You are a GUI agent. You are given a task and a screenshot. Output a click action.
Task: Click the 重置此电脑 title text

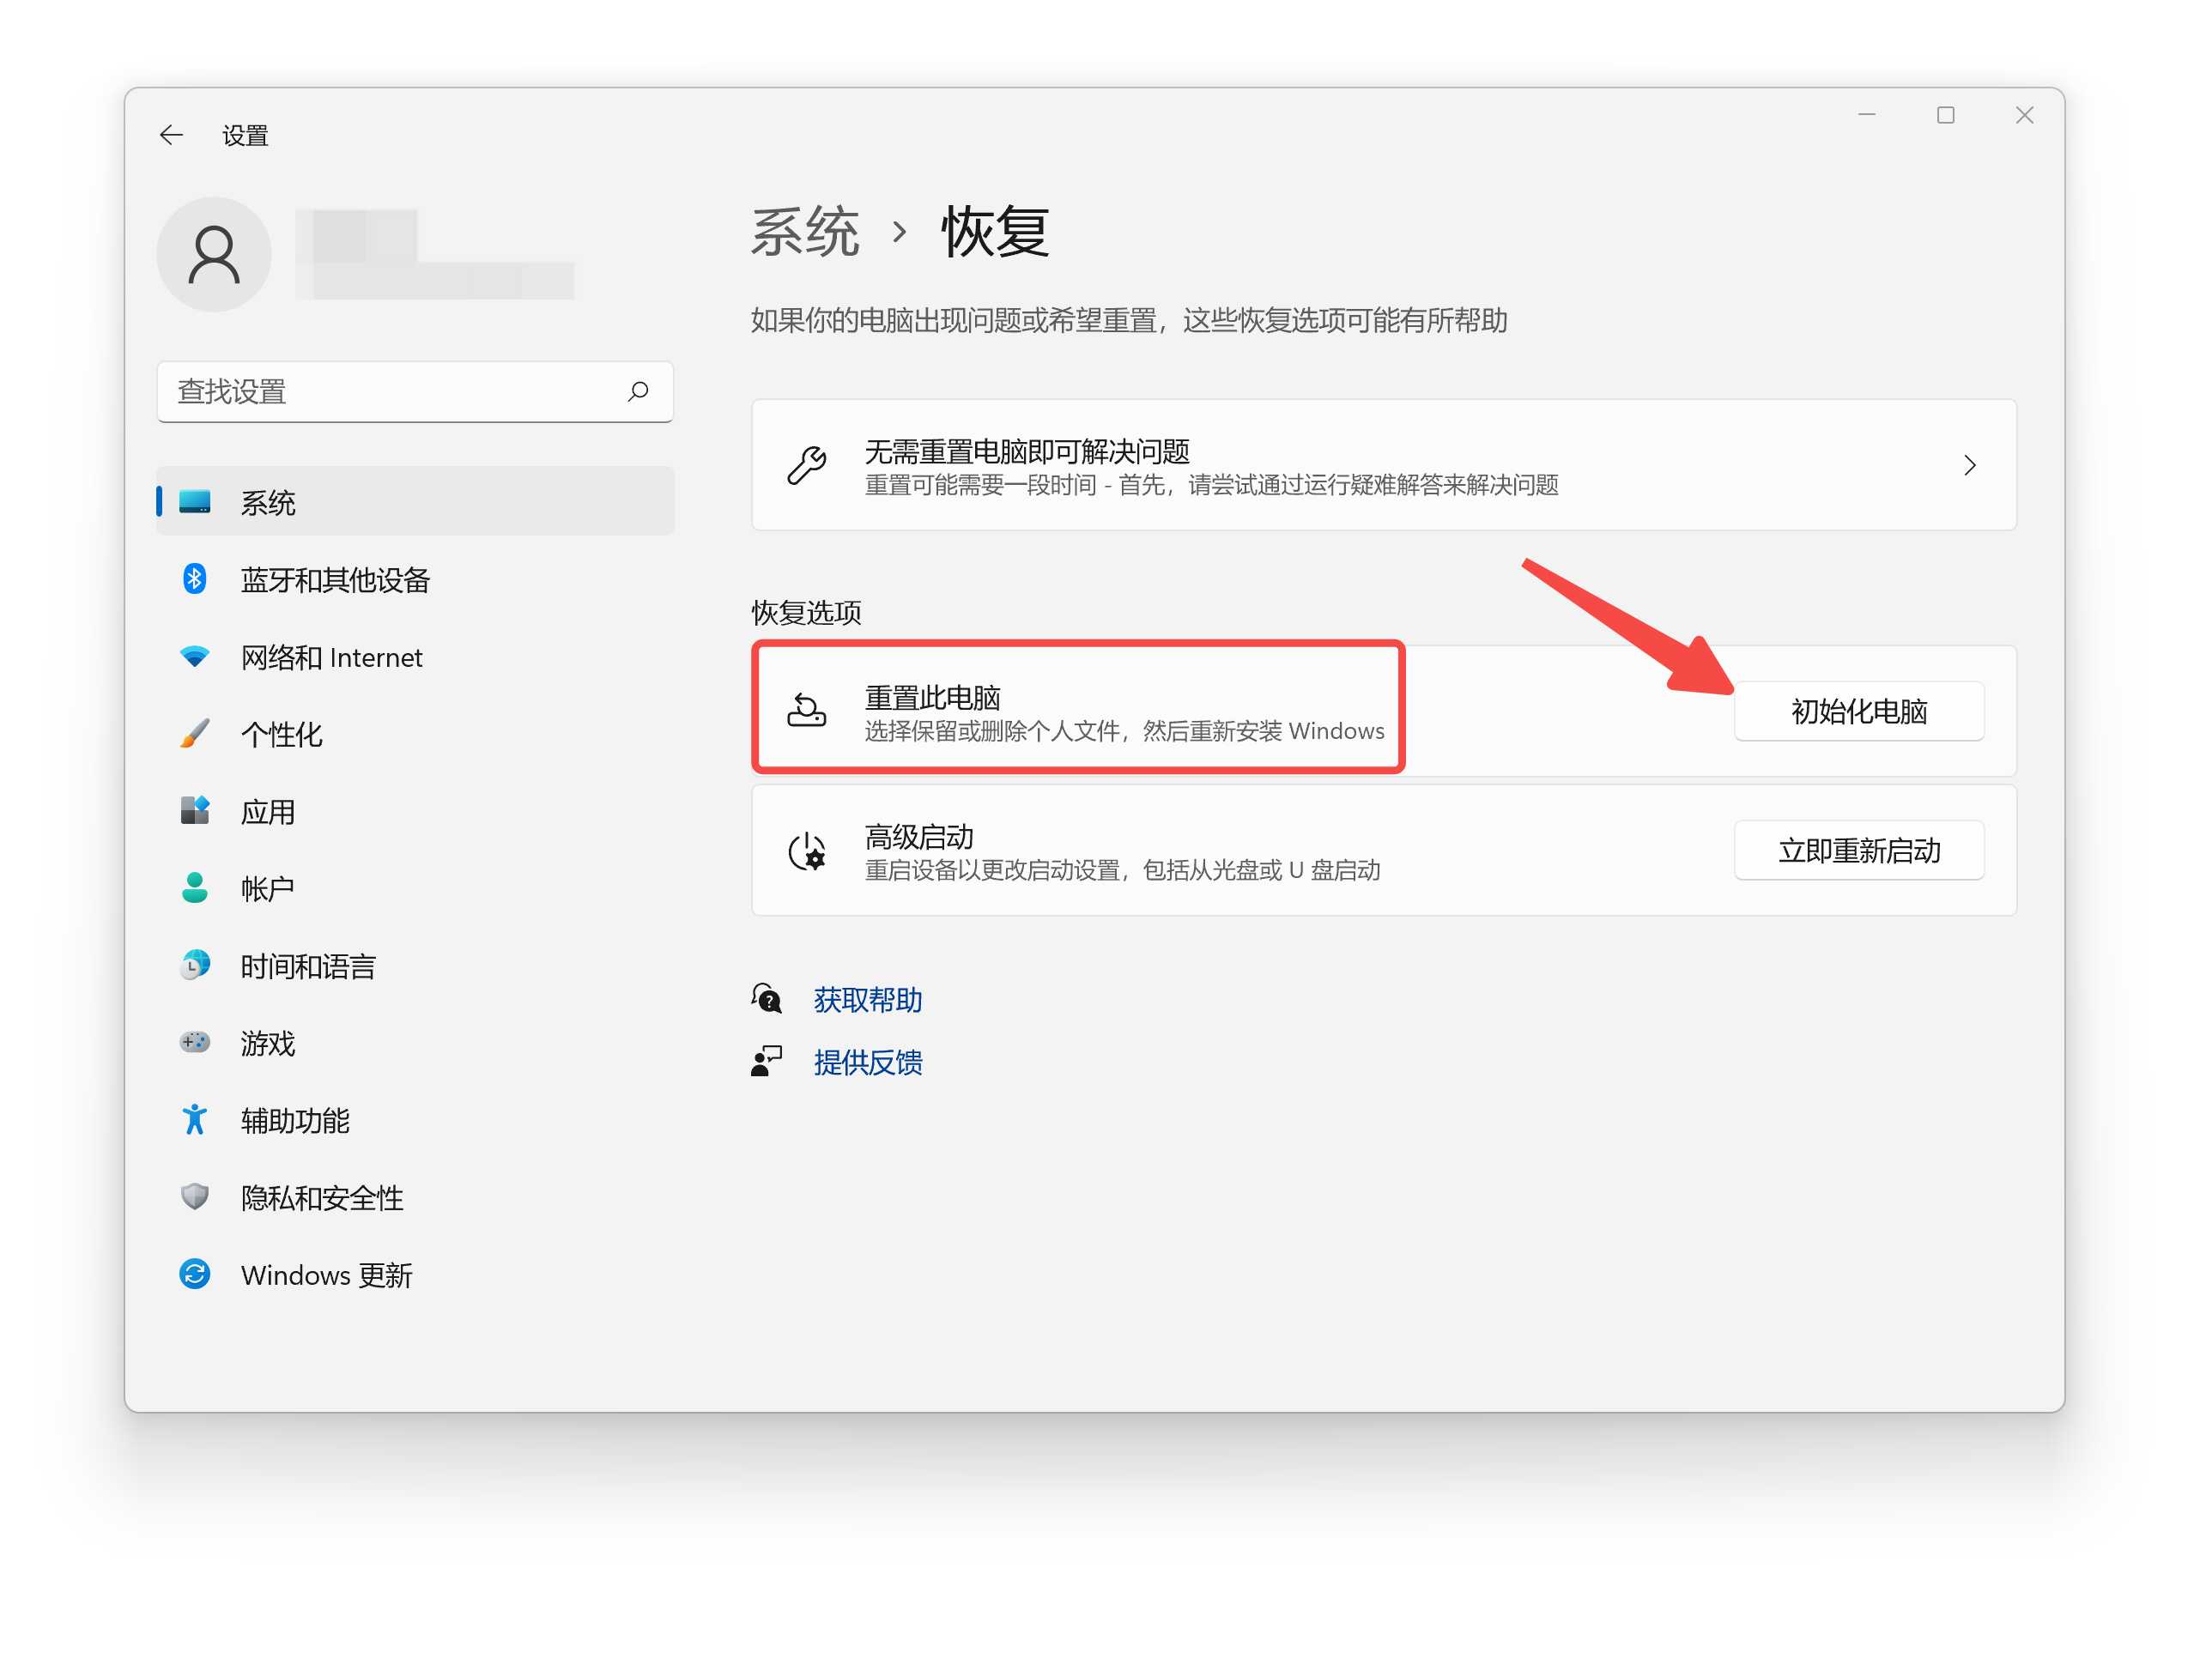[933, 697]
